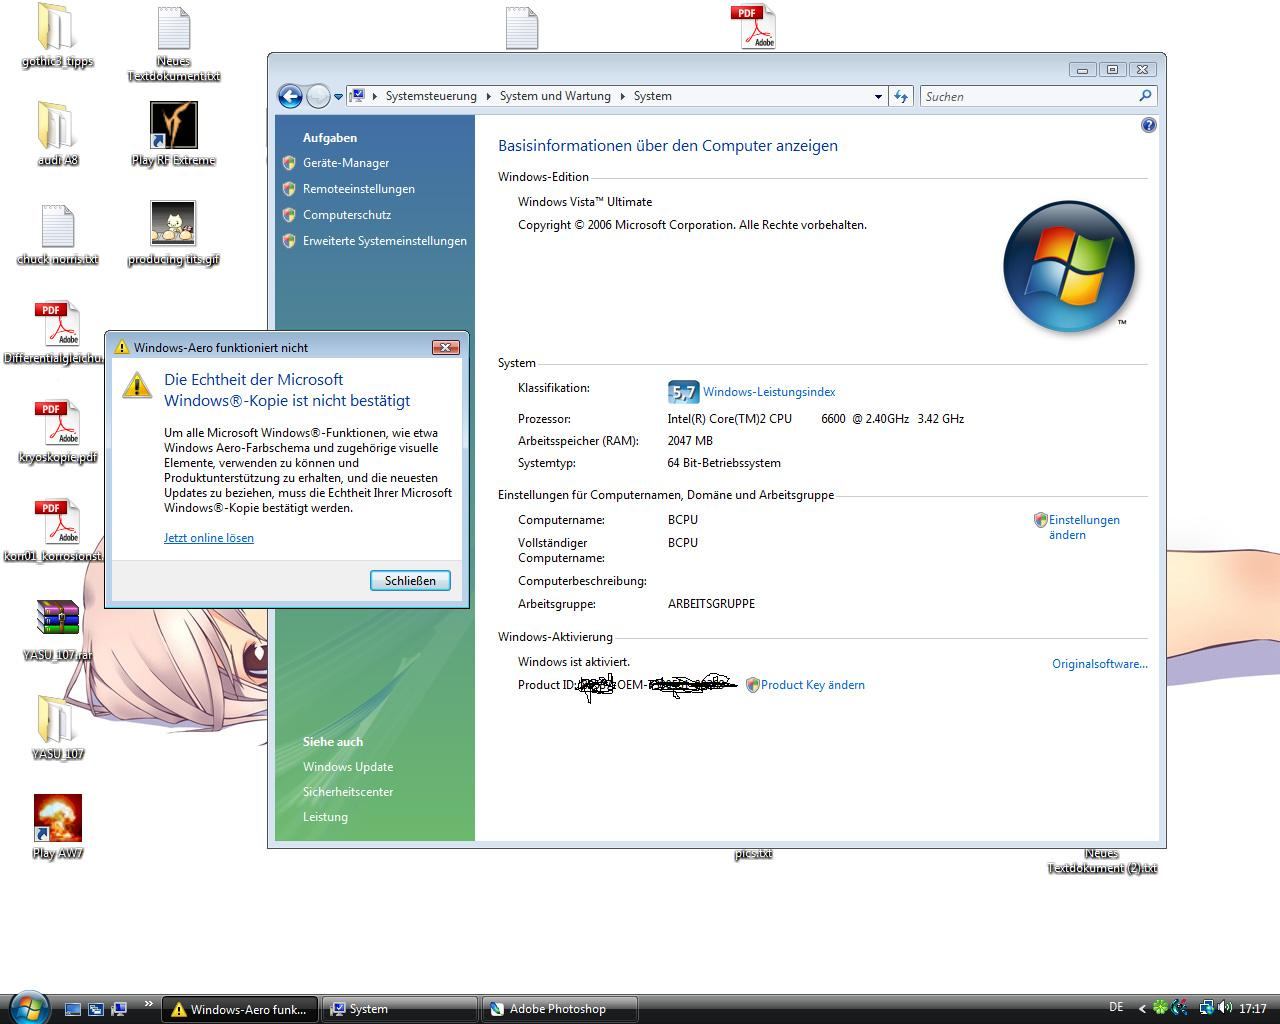Click shield icon beside Product Key ändern
1280x1024 pixels.
[x=752, y=685]
